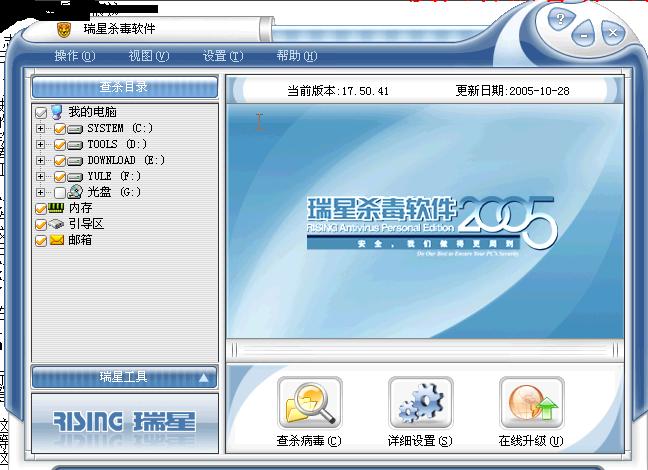The height and width of the screenshot is (470, 648).
Task: Click the online upgrade globe icon
Action: [x=531, y=403]
